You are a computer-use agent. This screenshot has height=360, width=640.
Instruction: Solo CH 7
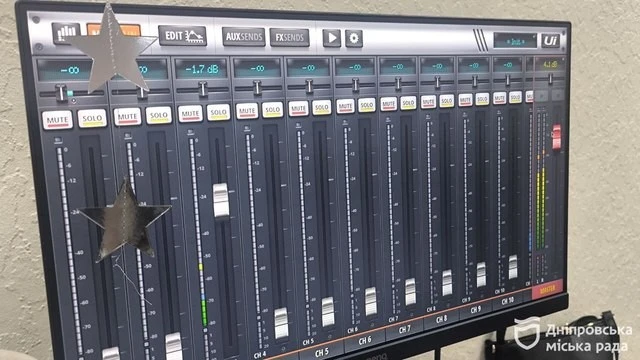(408, 103)
